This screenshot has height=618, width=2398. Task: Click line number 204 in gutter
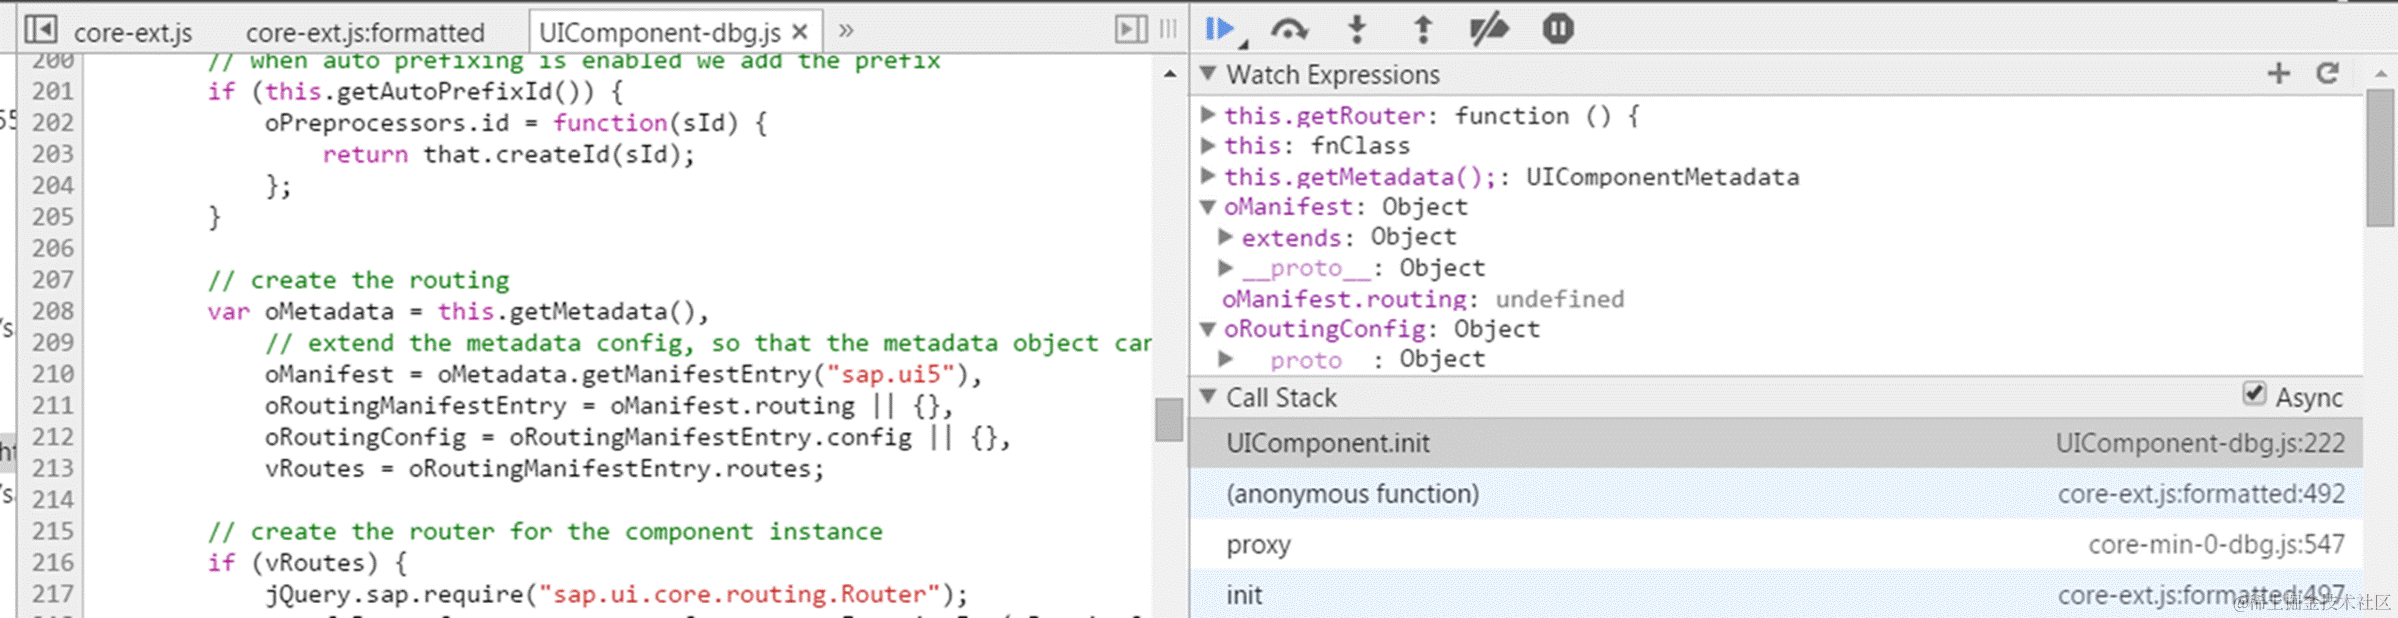point(52,185)
